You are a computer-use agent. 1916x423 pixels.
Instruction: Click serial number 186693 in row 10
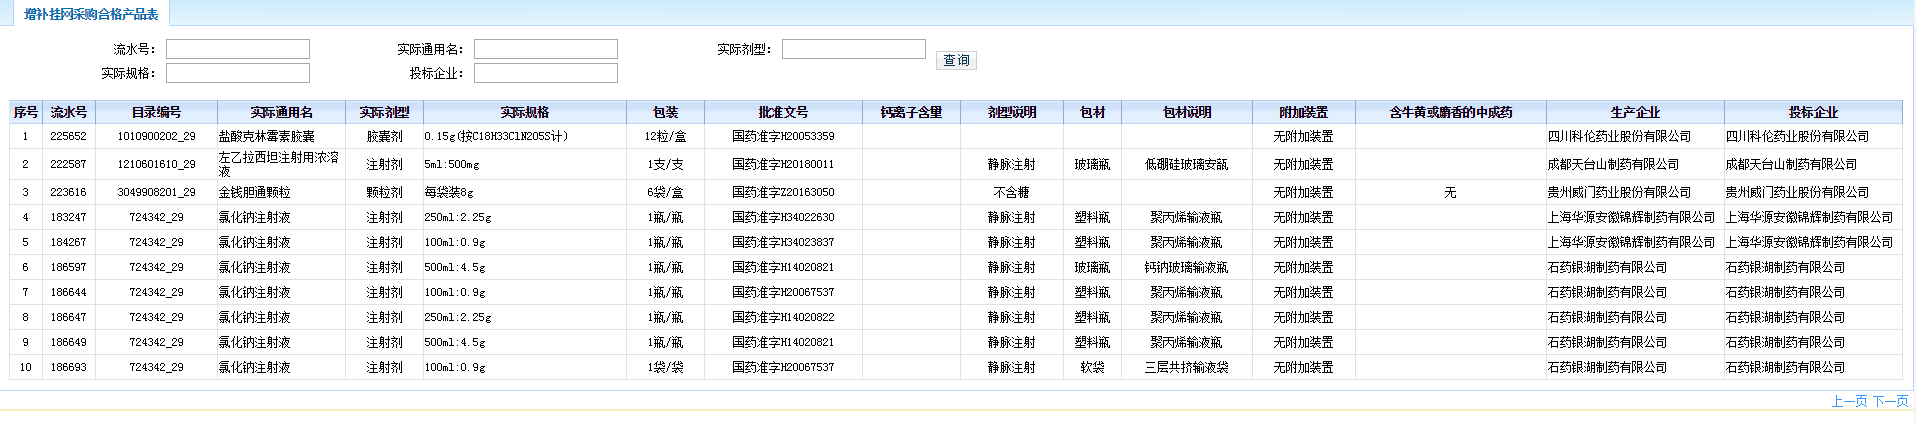[x=68, y=367]
